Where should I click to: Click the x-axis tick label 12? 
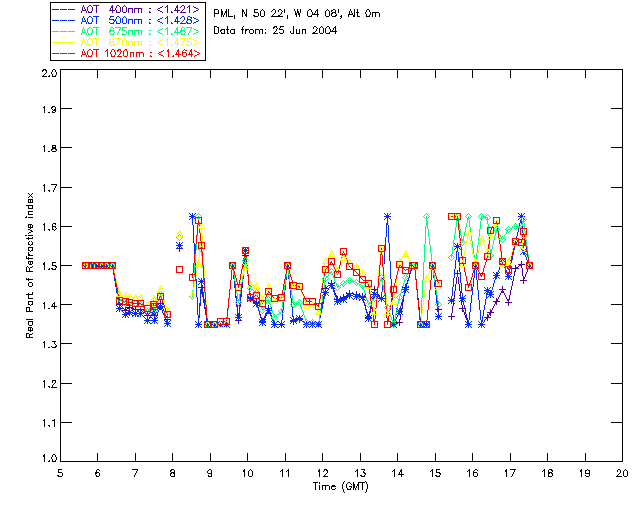pyautogui.click(x=322, y=473)
